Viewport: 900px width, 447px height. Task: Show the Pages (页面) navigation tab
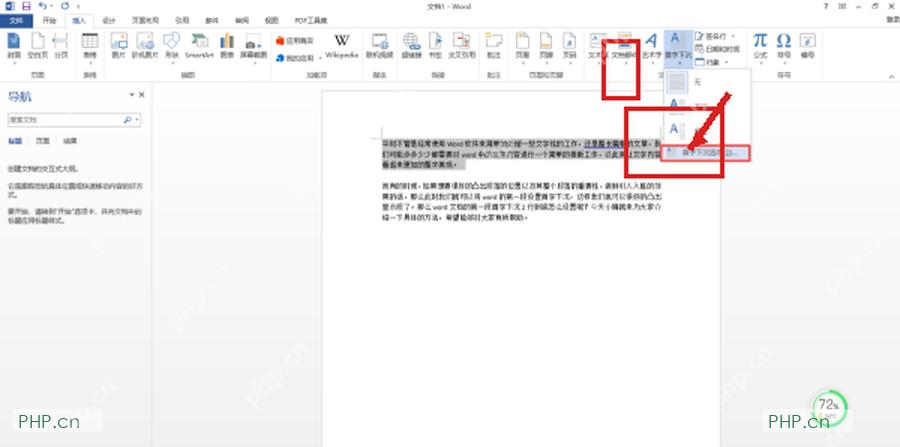[x=42, y=141]
